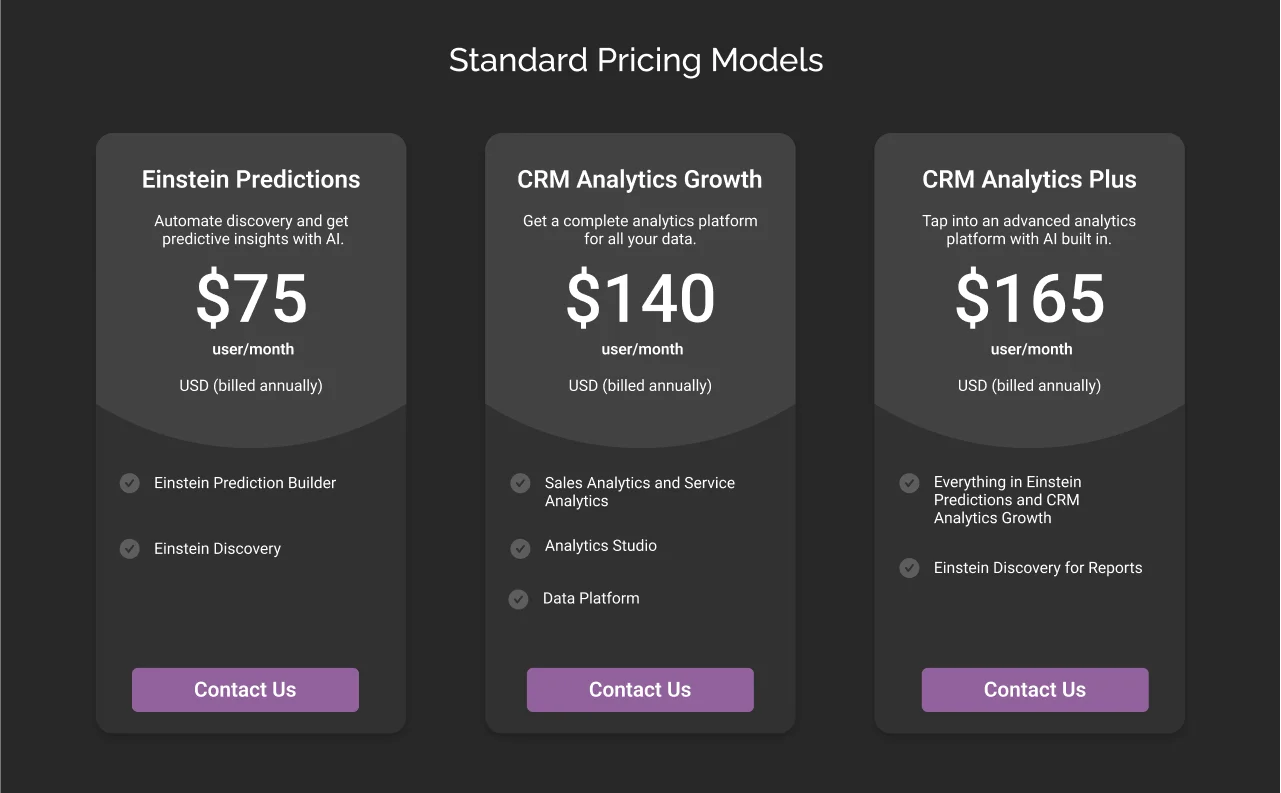
Task: Click the checkmark beside Sales Analytics and Service Analytics
Action: click(x=520, y=483)
